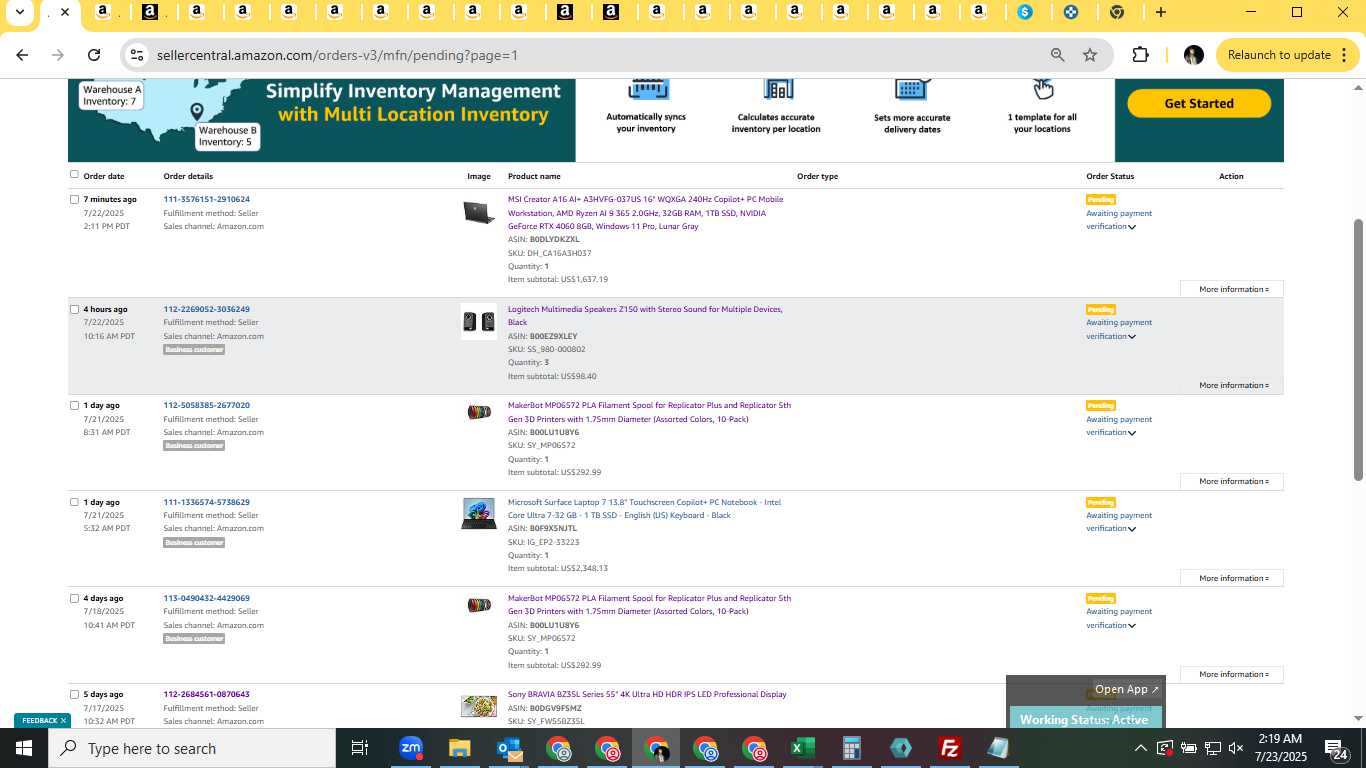Switch to the tab with the Chrome logo favicon
The height and width of the screenshot is (768, 1366).
(1117, 12)
